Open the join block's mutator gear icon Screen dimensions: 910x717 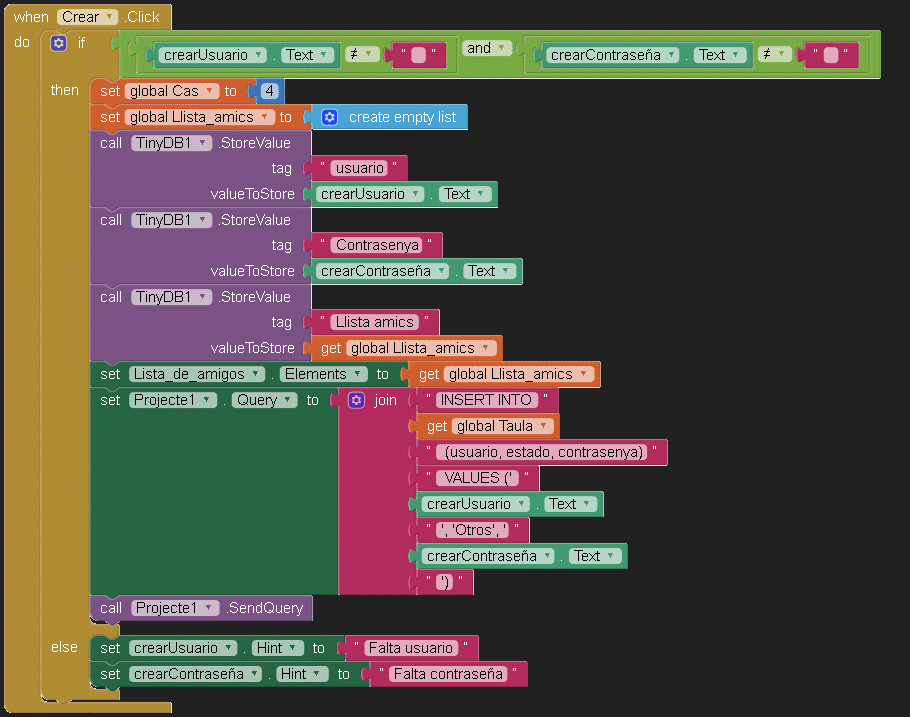pos(356,400)
